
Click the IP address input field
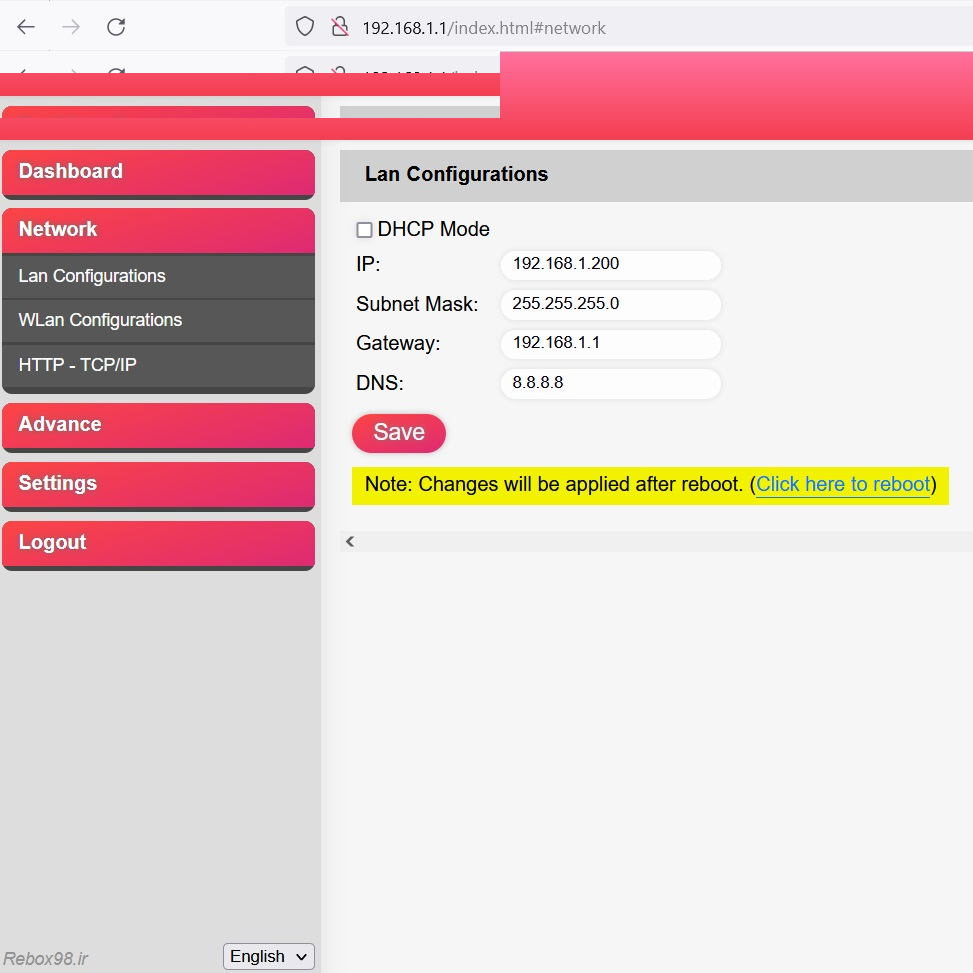click(x=610, y=265)
